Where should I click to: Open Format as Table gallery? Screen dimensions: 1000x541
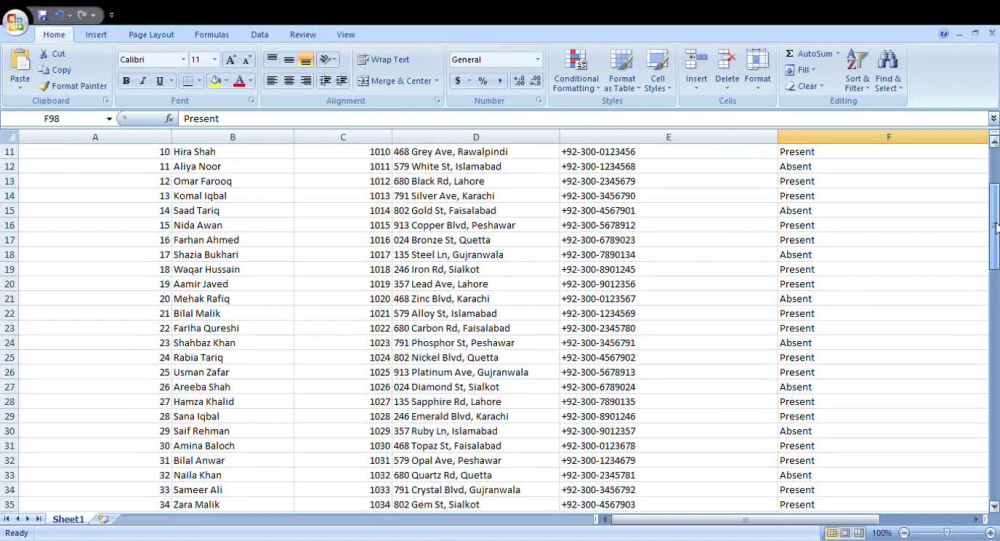[621, 71]
